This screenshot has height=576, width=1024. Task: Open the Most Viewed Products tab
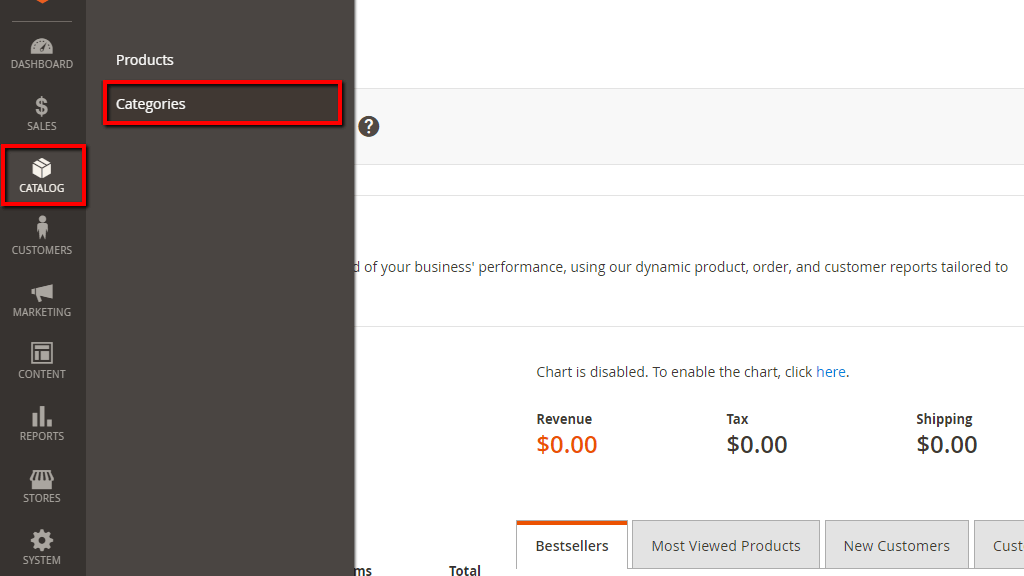click(x=725, y=545)
